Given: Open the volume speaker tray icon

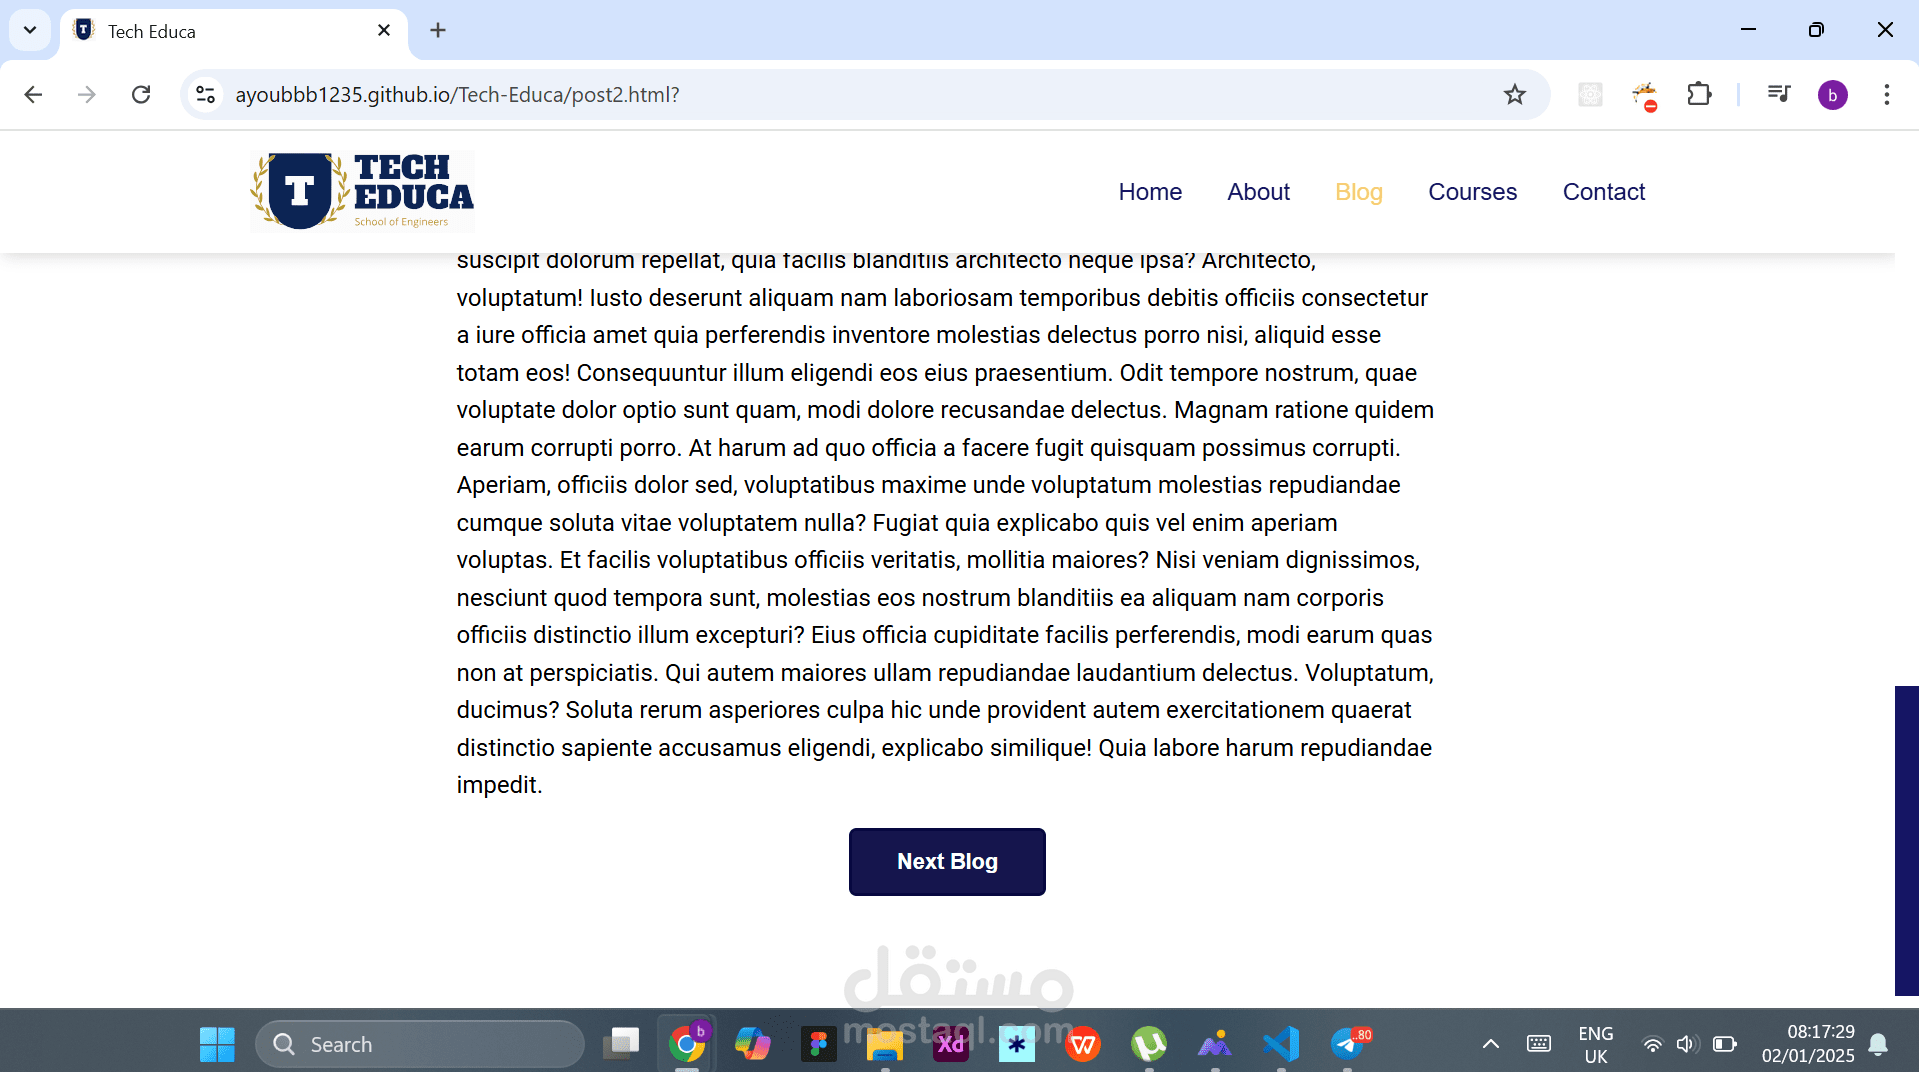Looking at the screenshot, I should 1687,1044.
